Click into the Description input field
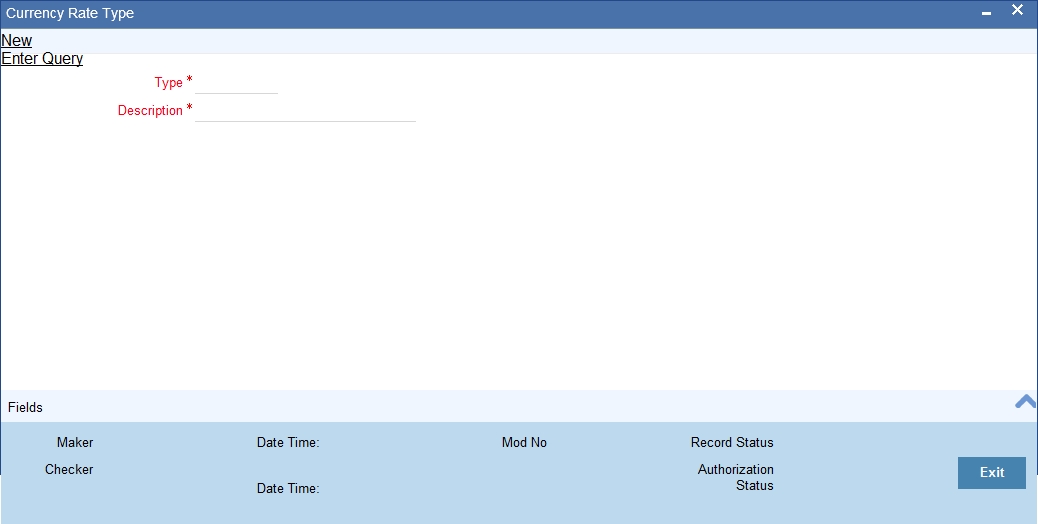This screenshot has width=1038, height=524. pos(305,111)
